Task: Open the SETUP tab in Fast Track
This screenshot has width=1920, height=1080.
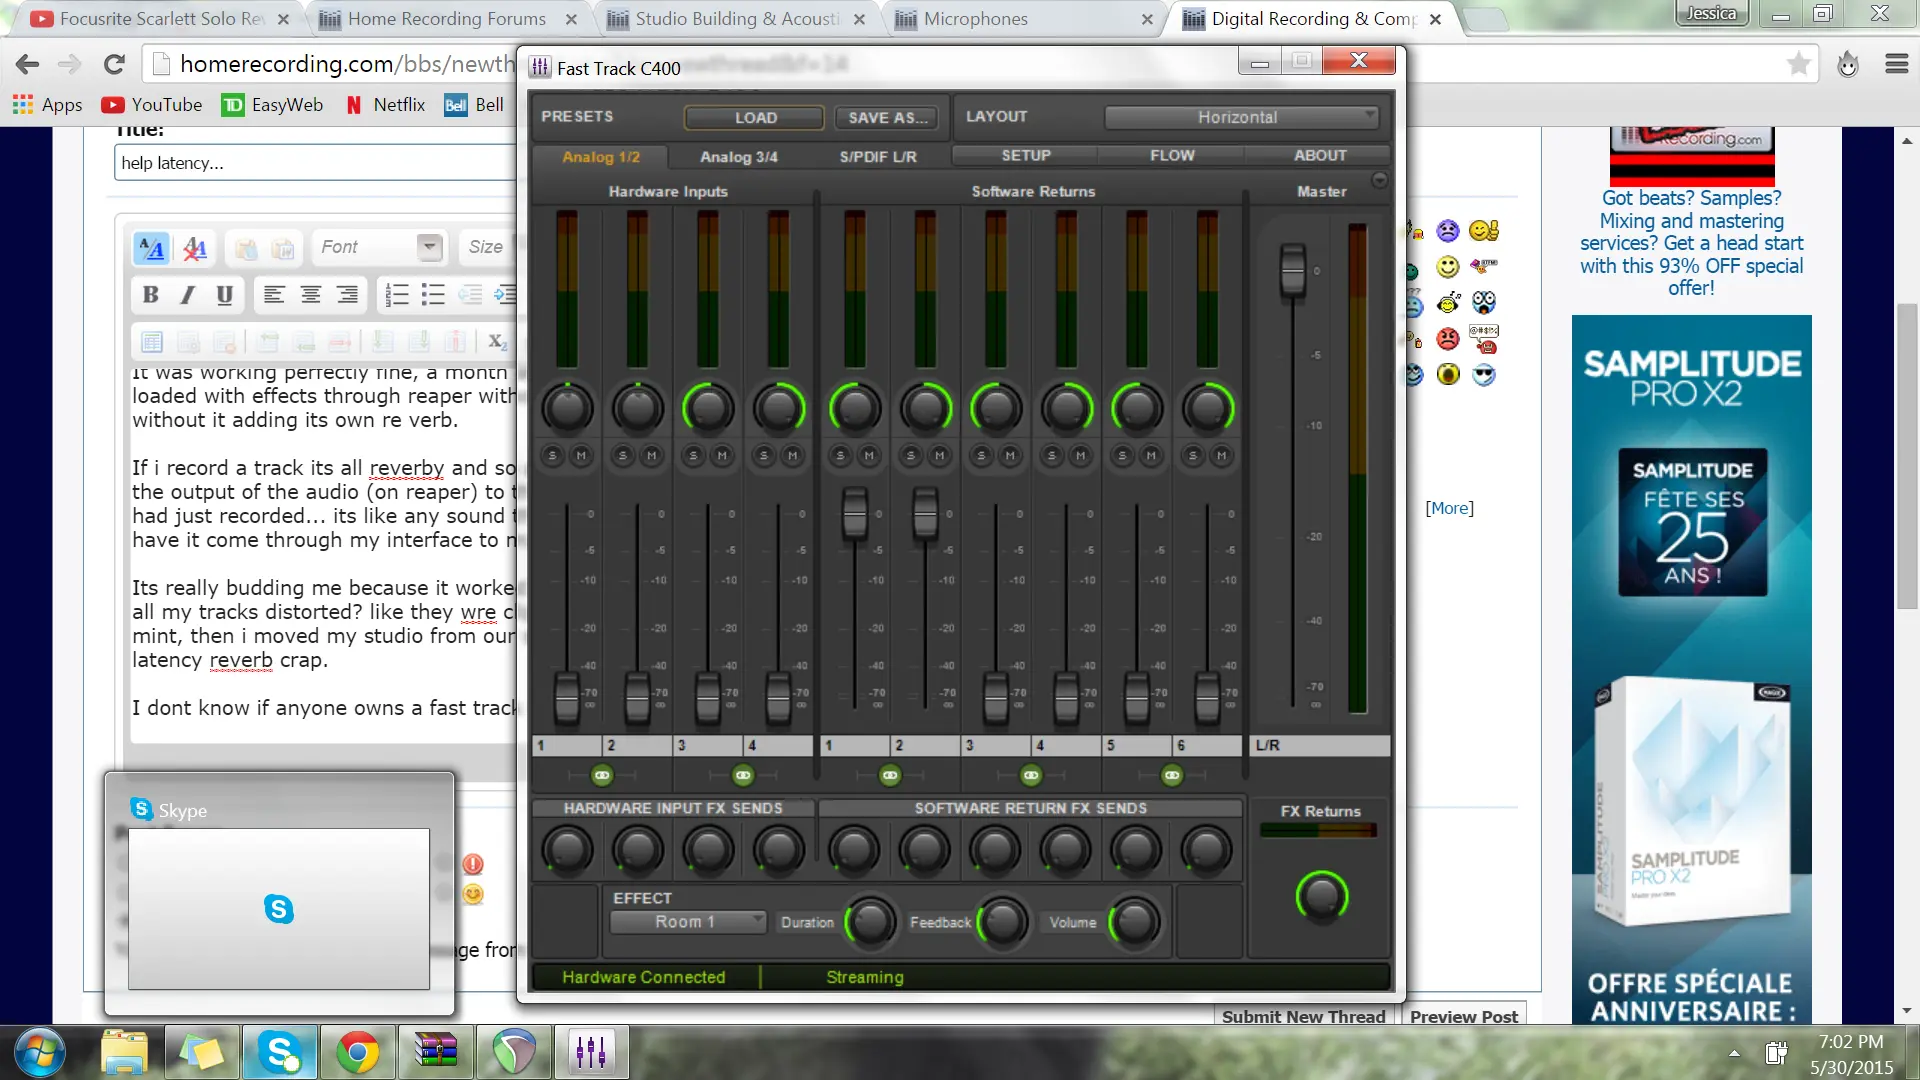Action: [1026, 155]
